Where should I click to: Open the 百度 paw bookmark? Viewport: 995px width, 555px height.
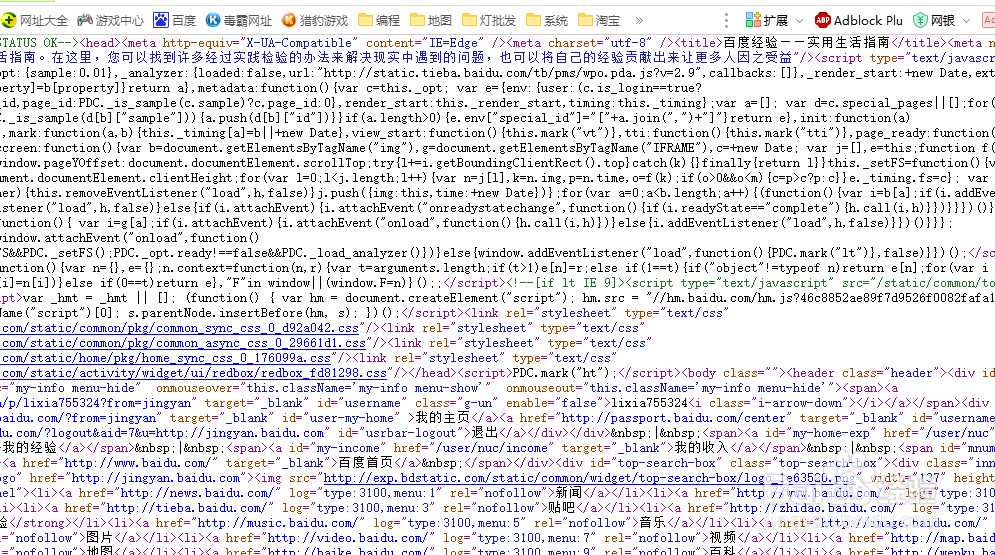pyautogui.click(x=175, y=20)
